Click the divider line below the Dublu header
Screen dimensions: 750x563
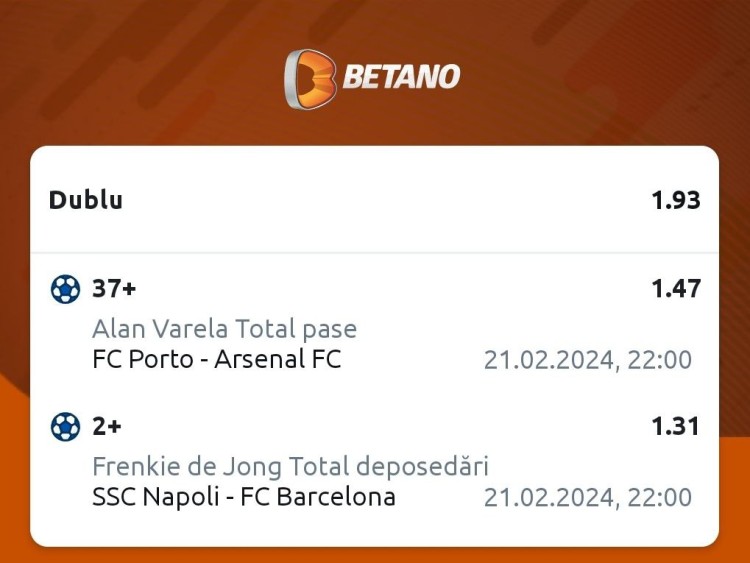[375, 252]
